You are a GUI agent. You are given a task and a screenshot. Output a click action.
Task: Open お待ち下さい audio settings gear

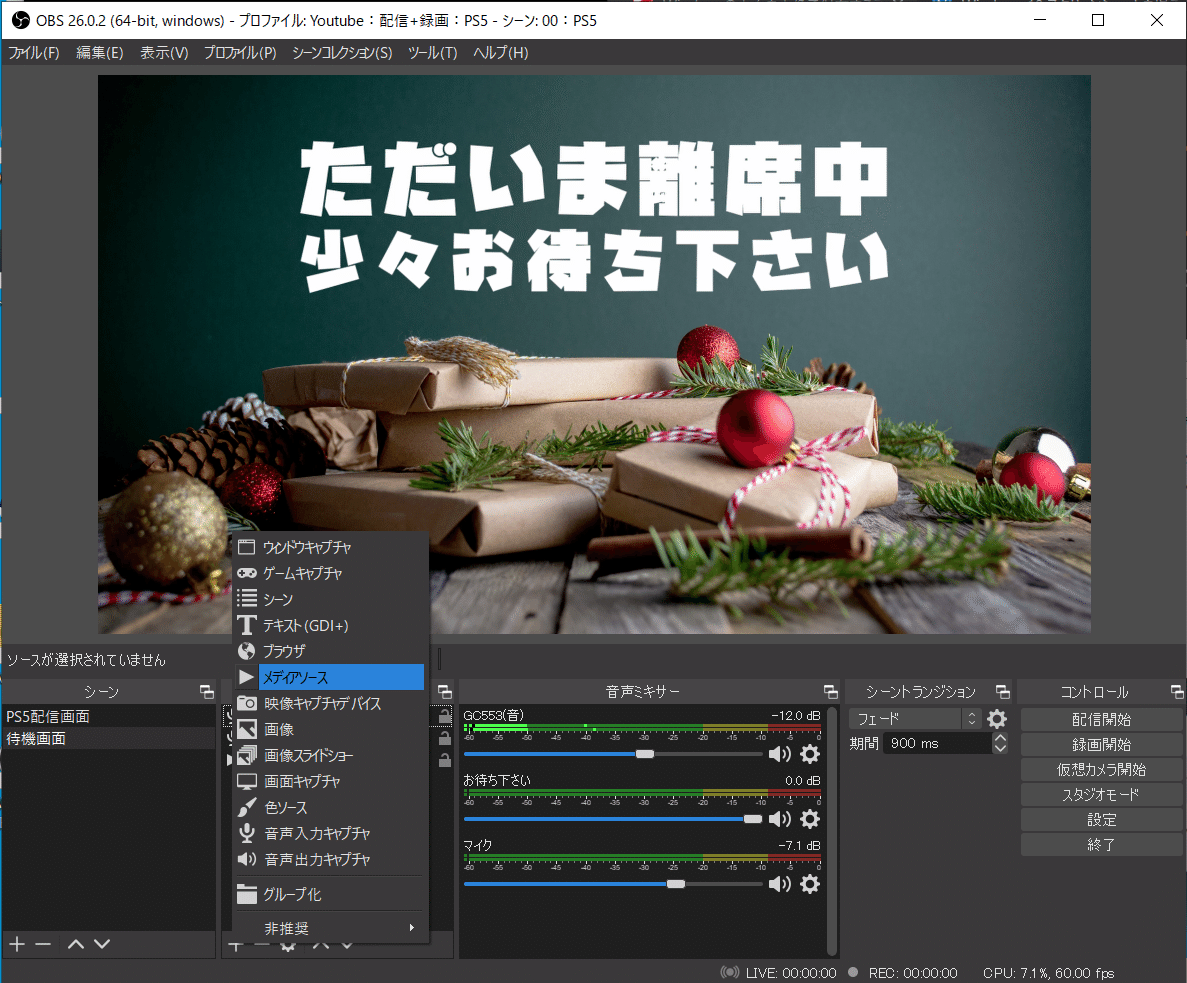coord(810,819)
